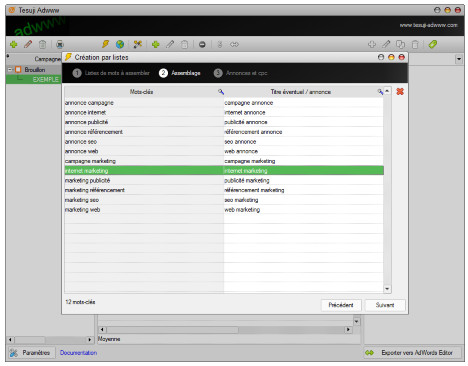
Task: Go to step 1 Listes de mots à assembler
Action: point(111,73)
